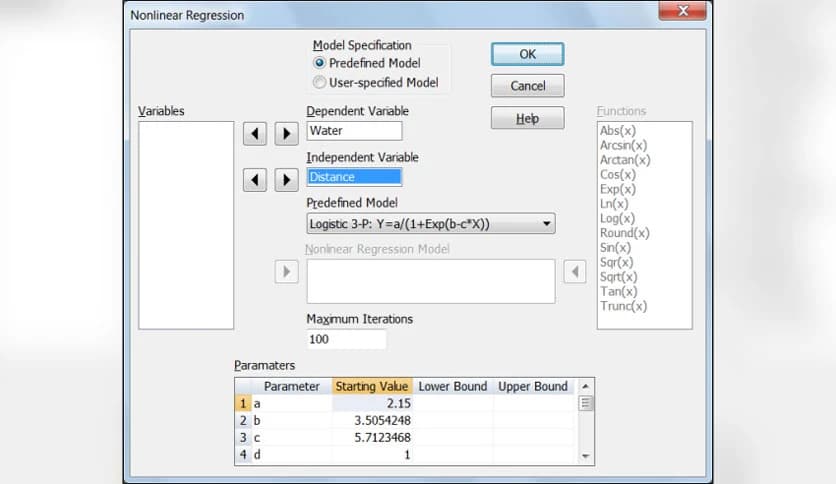This screenshot has height=484, width=836.
Task: Select row header 2 in parameters table
Action: click(x=243, y=421)
